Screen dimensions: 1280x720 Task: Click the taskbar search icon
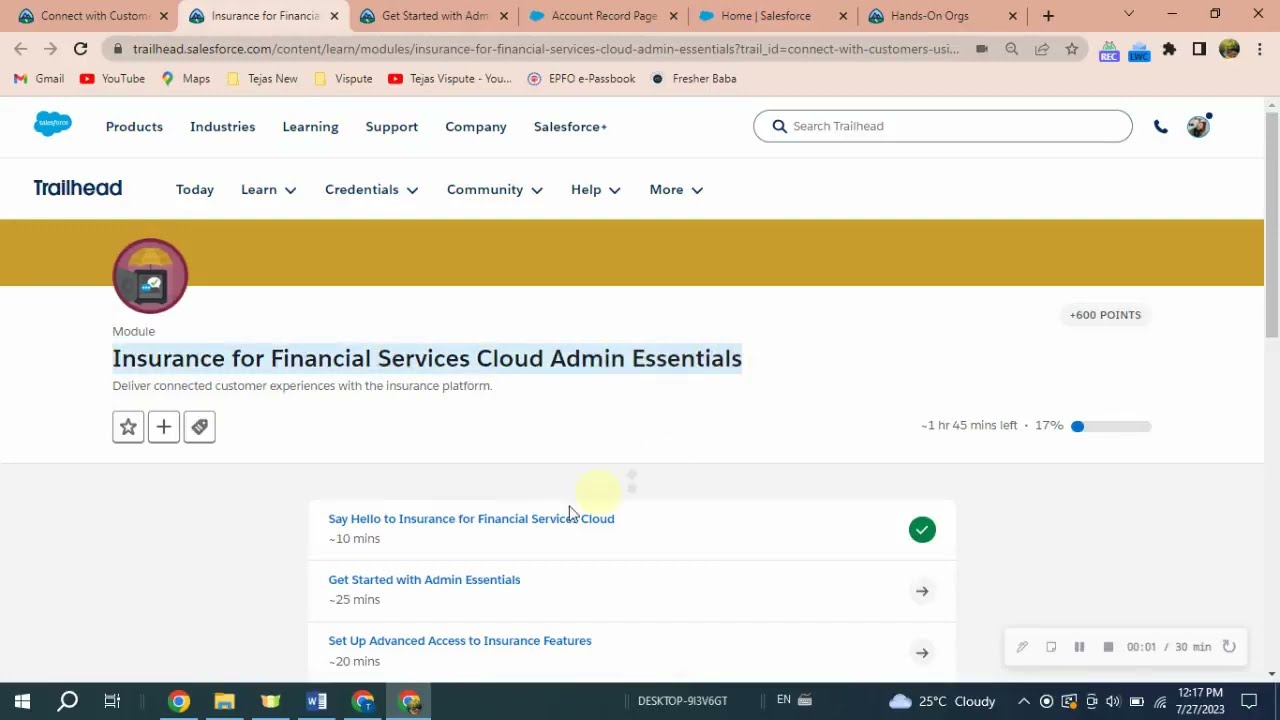point(67,701)
